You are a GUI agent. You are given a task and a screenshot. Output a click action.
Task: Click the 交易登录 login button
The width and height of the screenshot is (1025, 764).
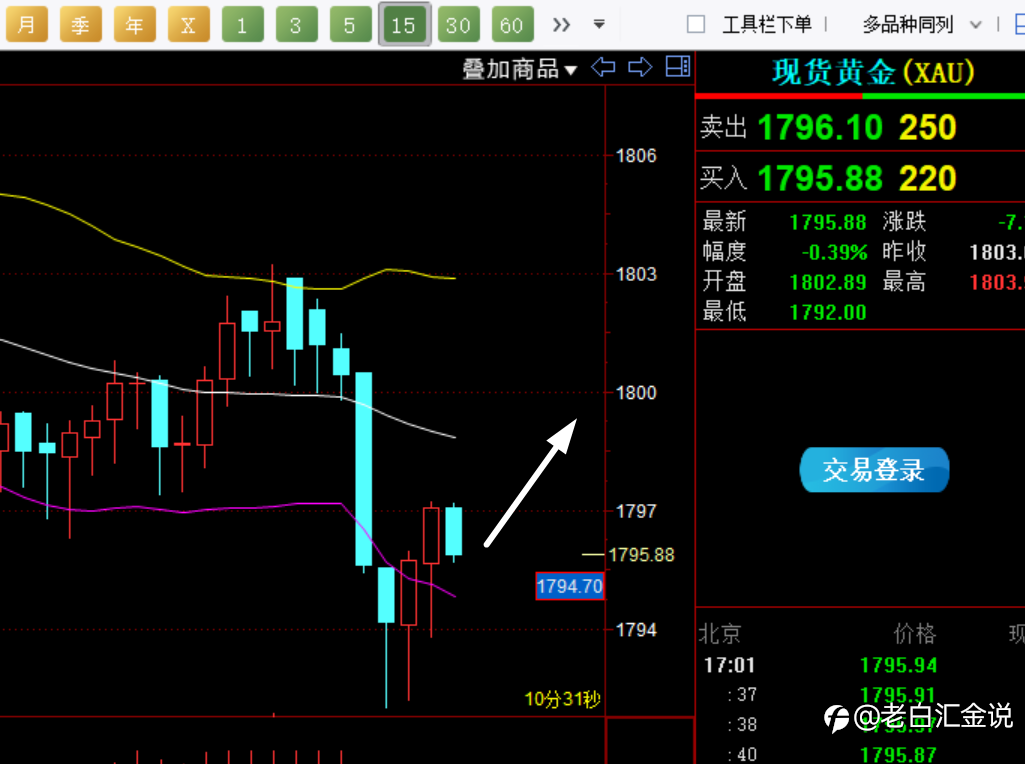874,469
